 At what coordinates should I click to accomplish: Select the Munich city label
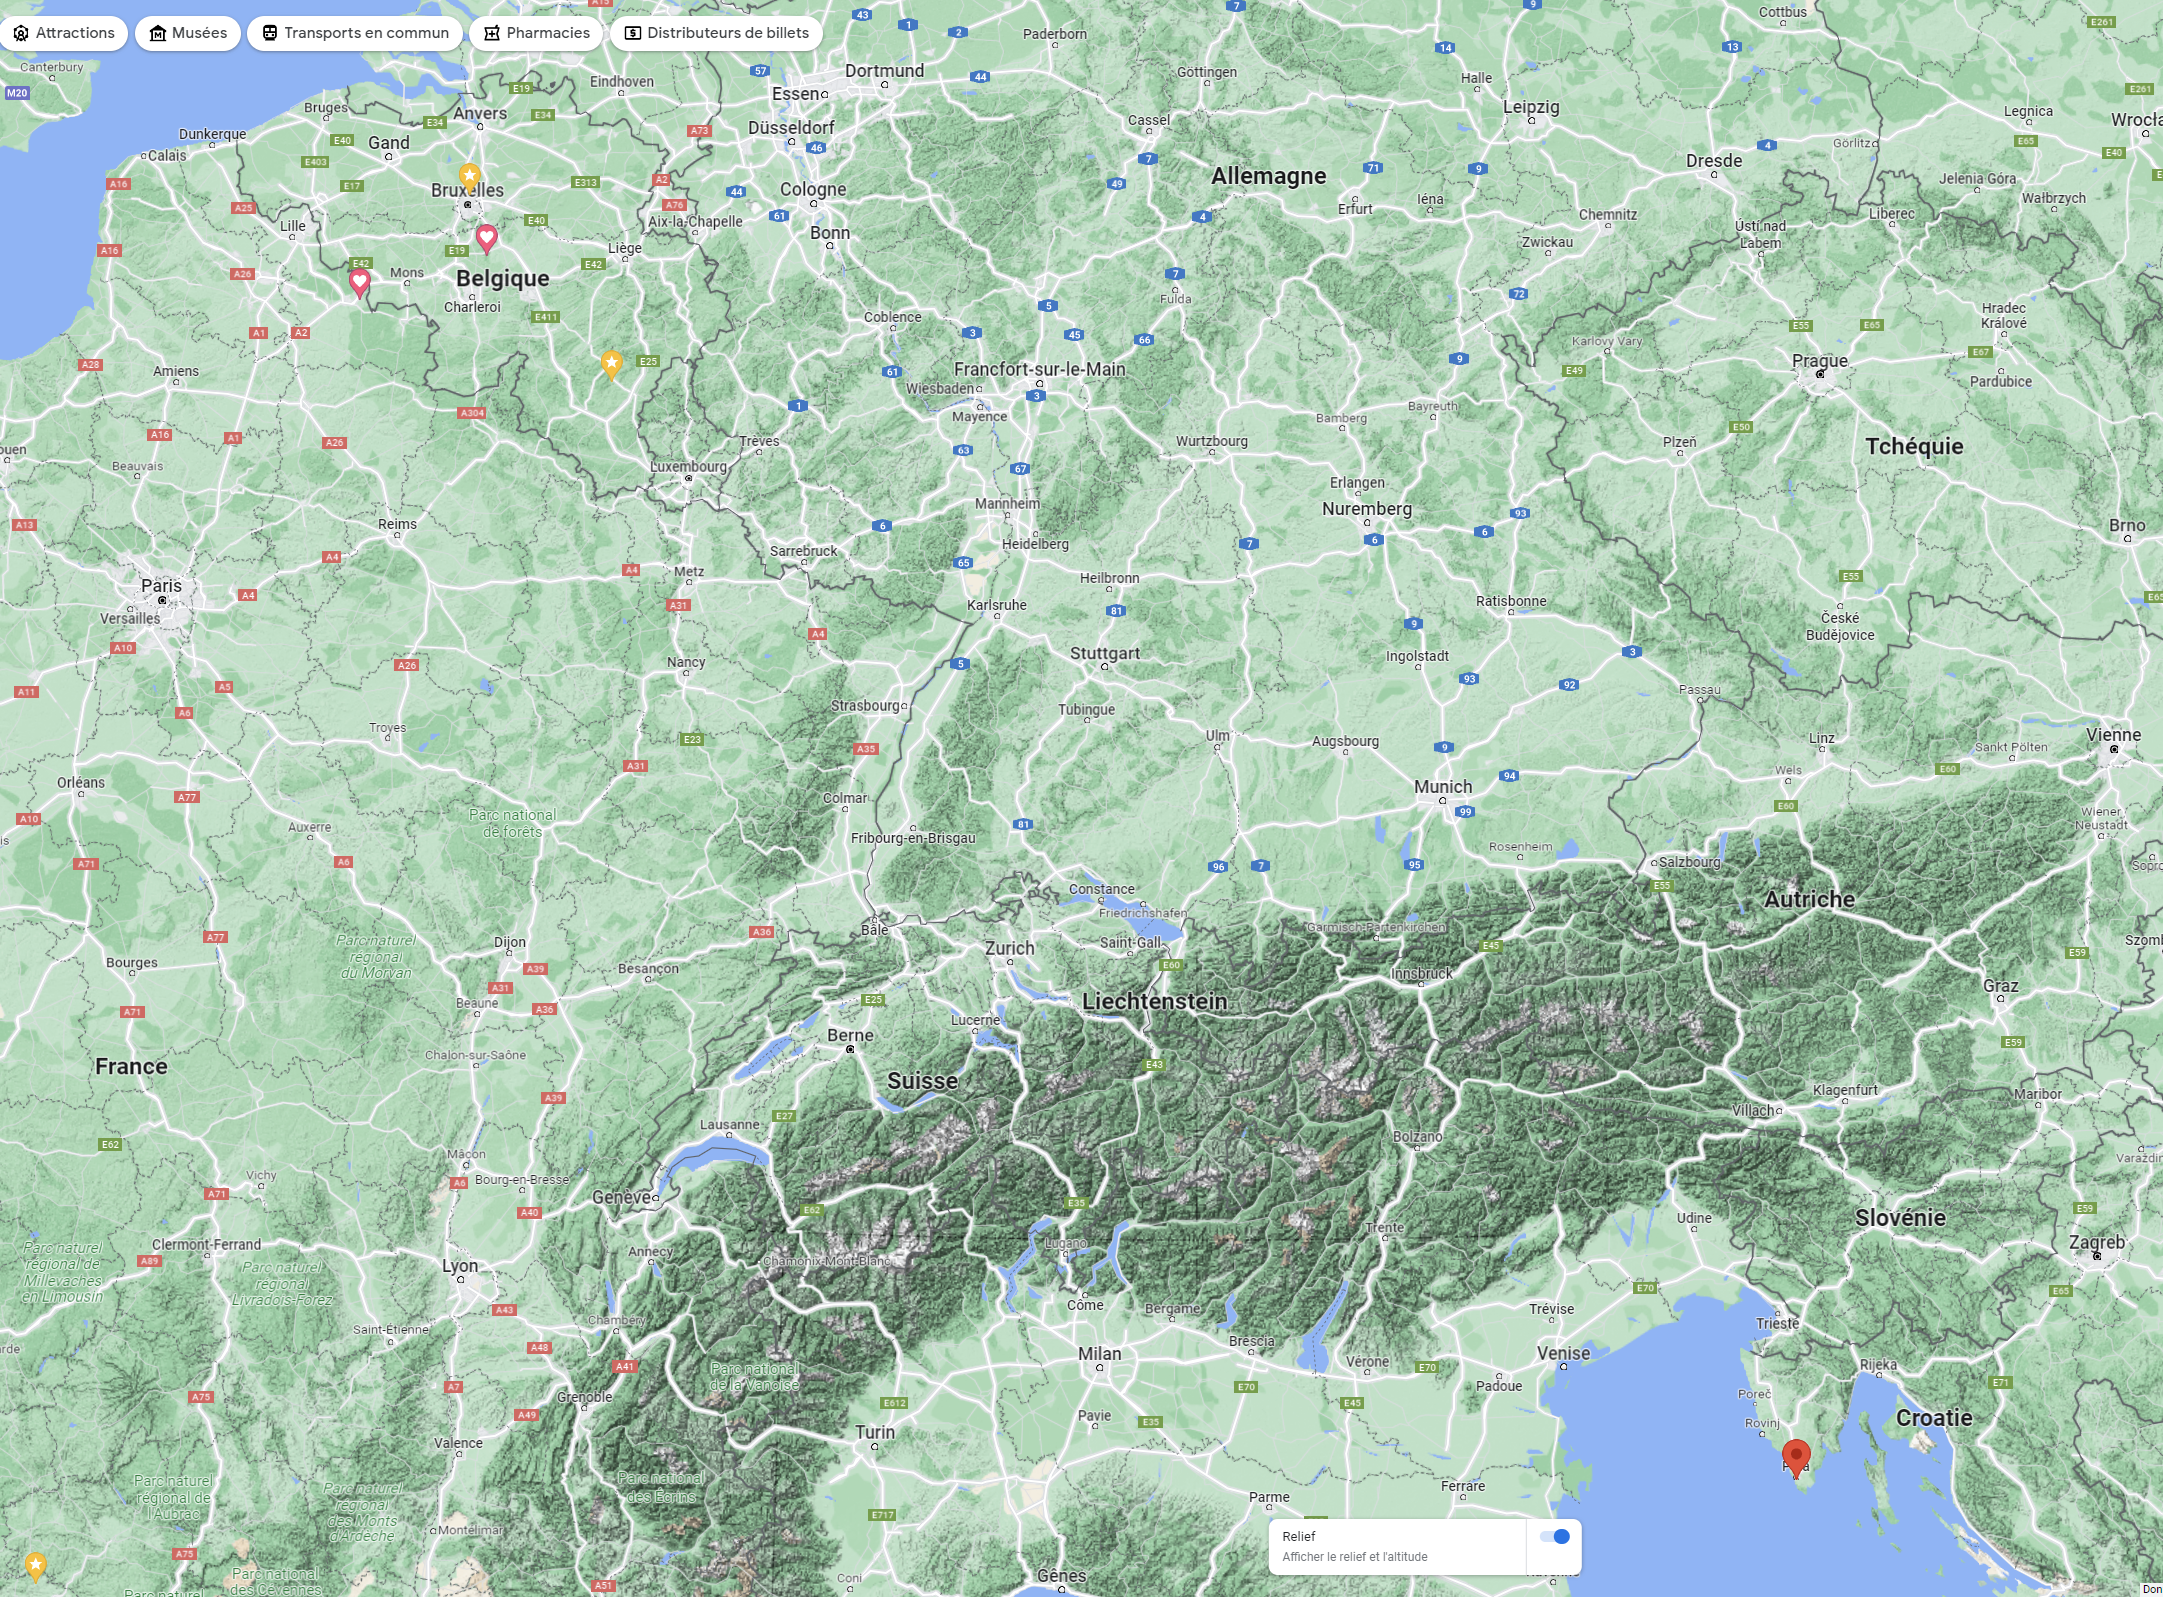tap(1442, 786)
